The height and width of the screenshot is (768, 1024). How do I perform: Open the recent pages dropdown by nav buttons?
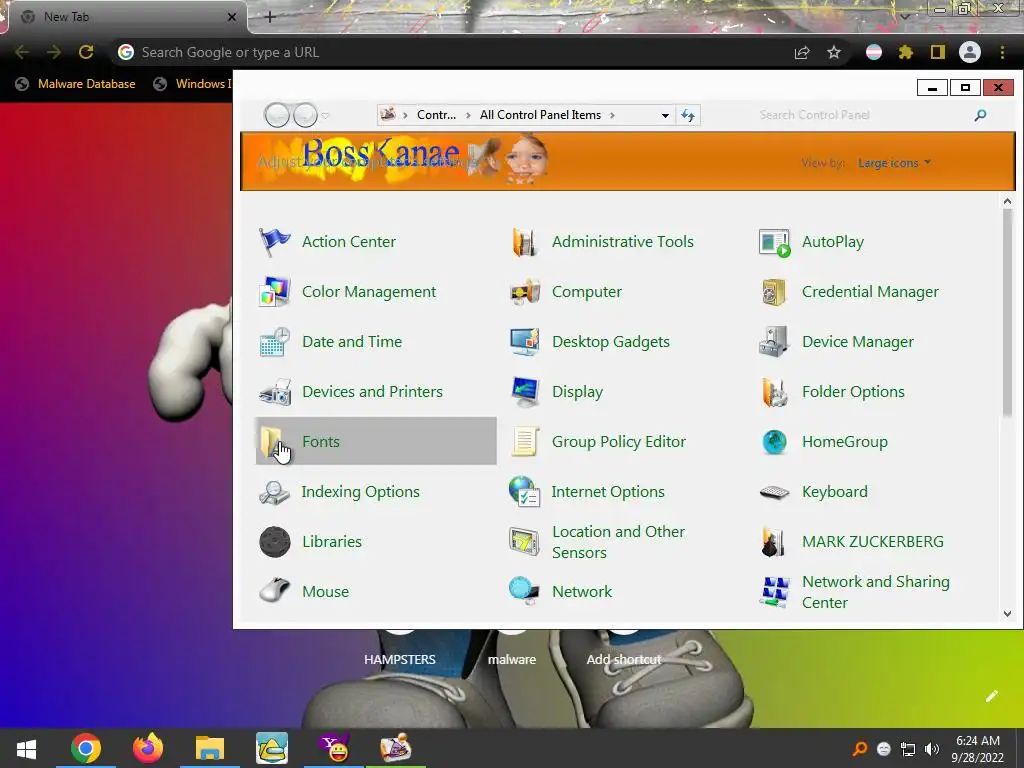(x=325, y=116)
